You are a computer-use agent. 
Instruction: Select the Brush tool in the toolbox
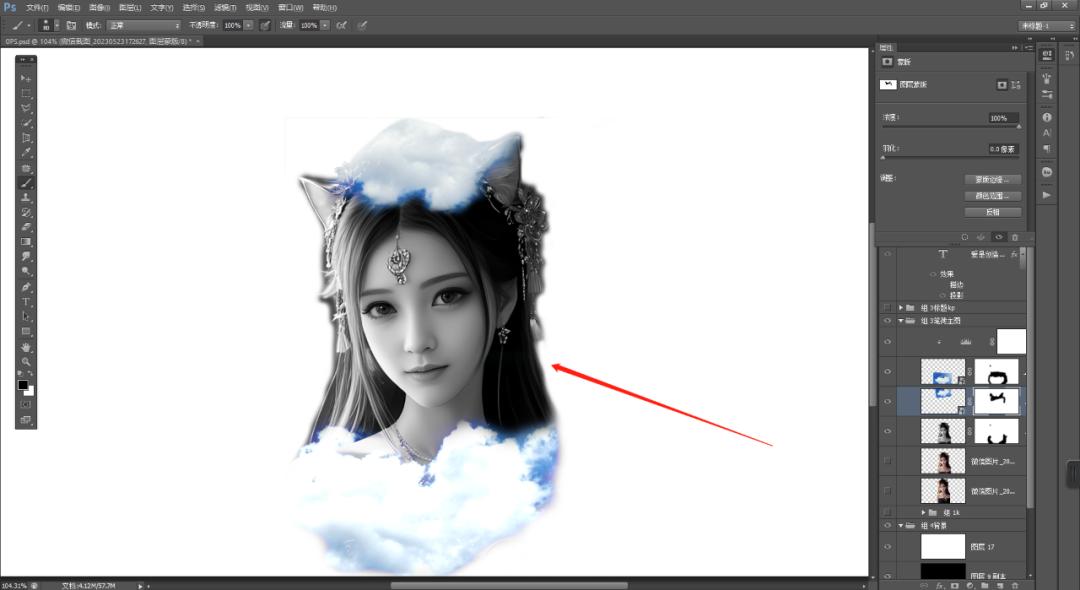[26, 183]
